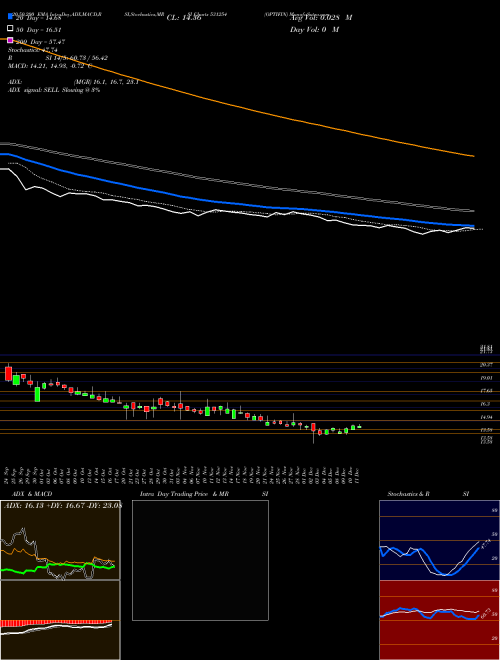
Task: Click the 'Avg Vol: 0.028 M' label
Action: click(321, 18)
